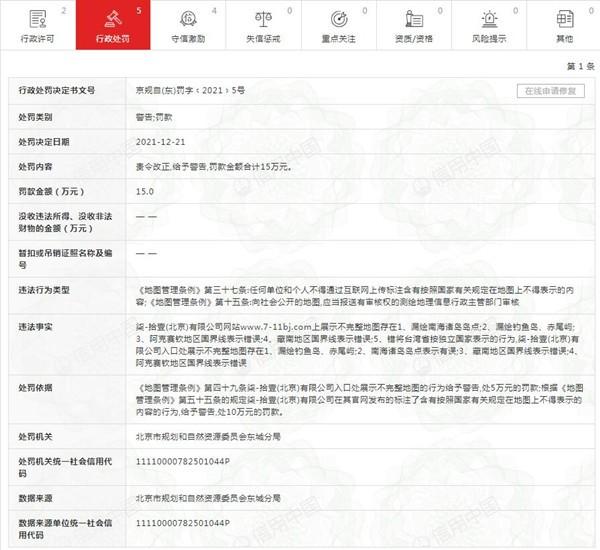Image resolution: width=600 pixels, height=550 pixels.
Task: Open the 资质/资格 tab label
Action: point(414,39)
